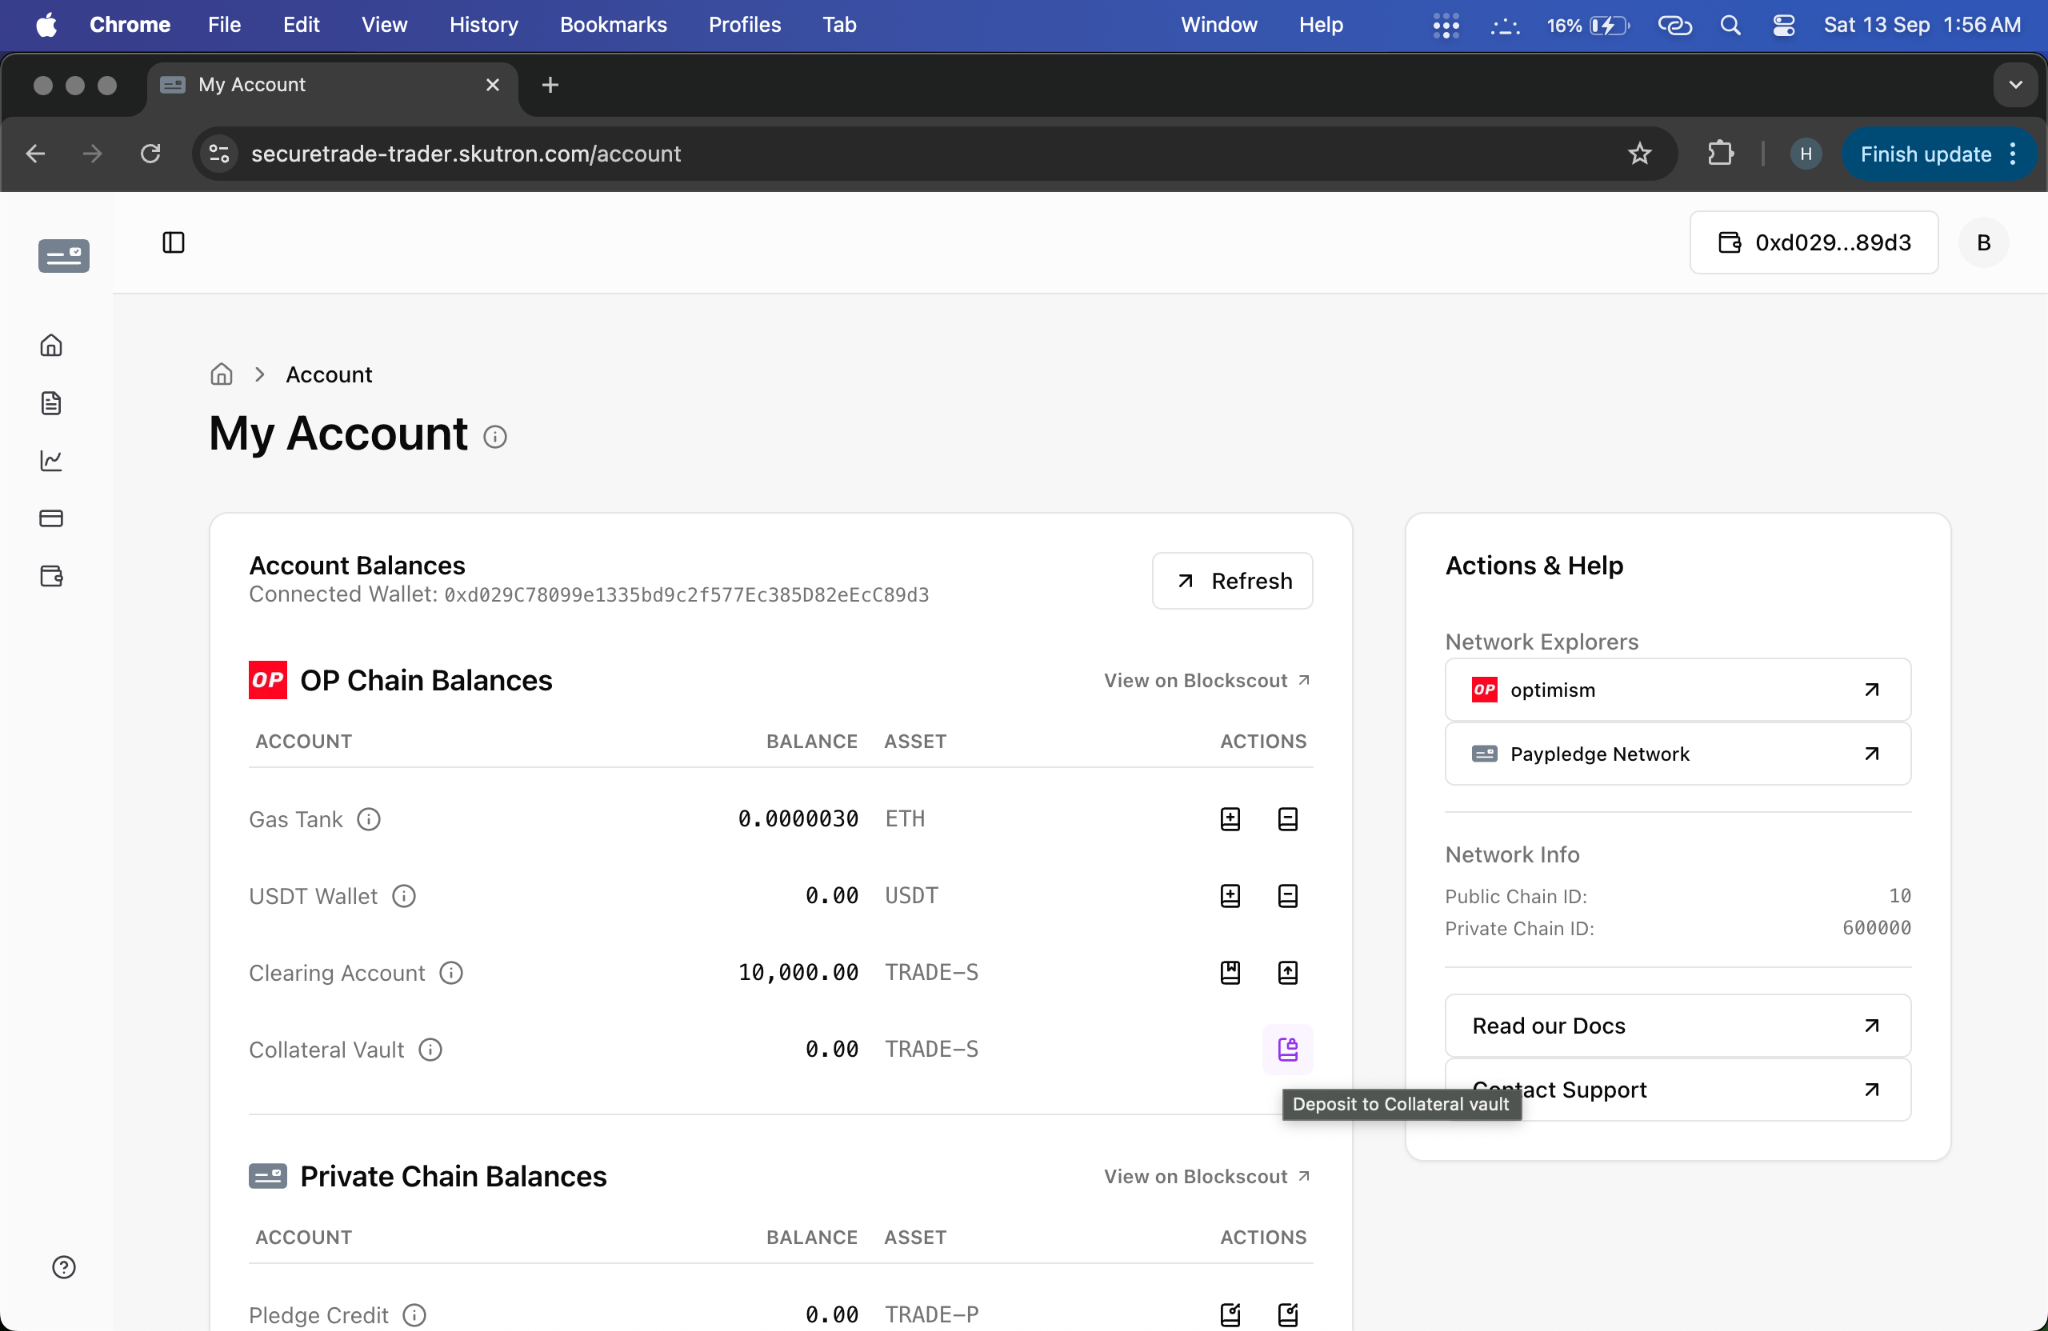Viewport: 2048px width, 1331px height.
Task: Open wallet address 0xd029...89d3 button
Action: tap(1813, 242)
